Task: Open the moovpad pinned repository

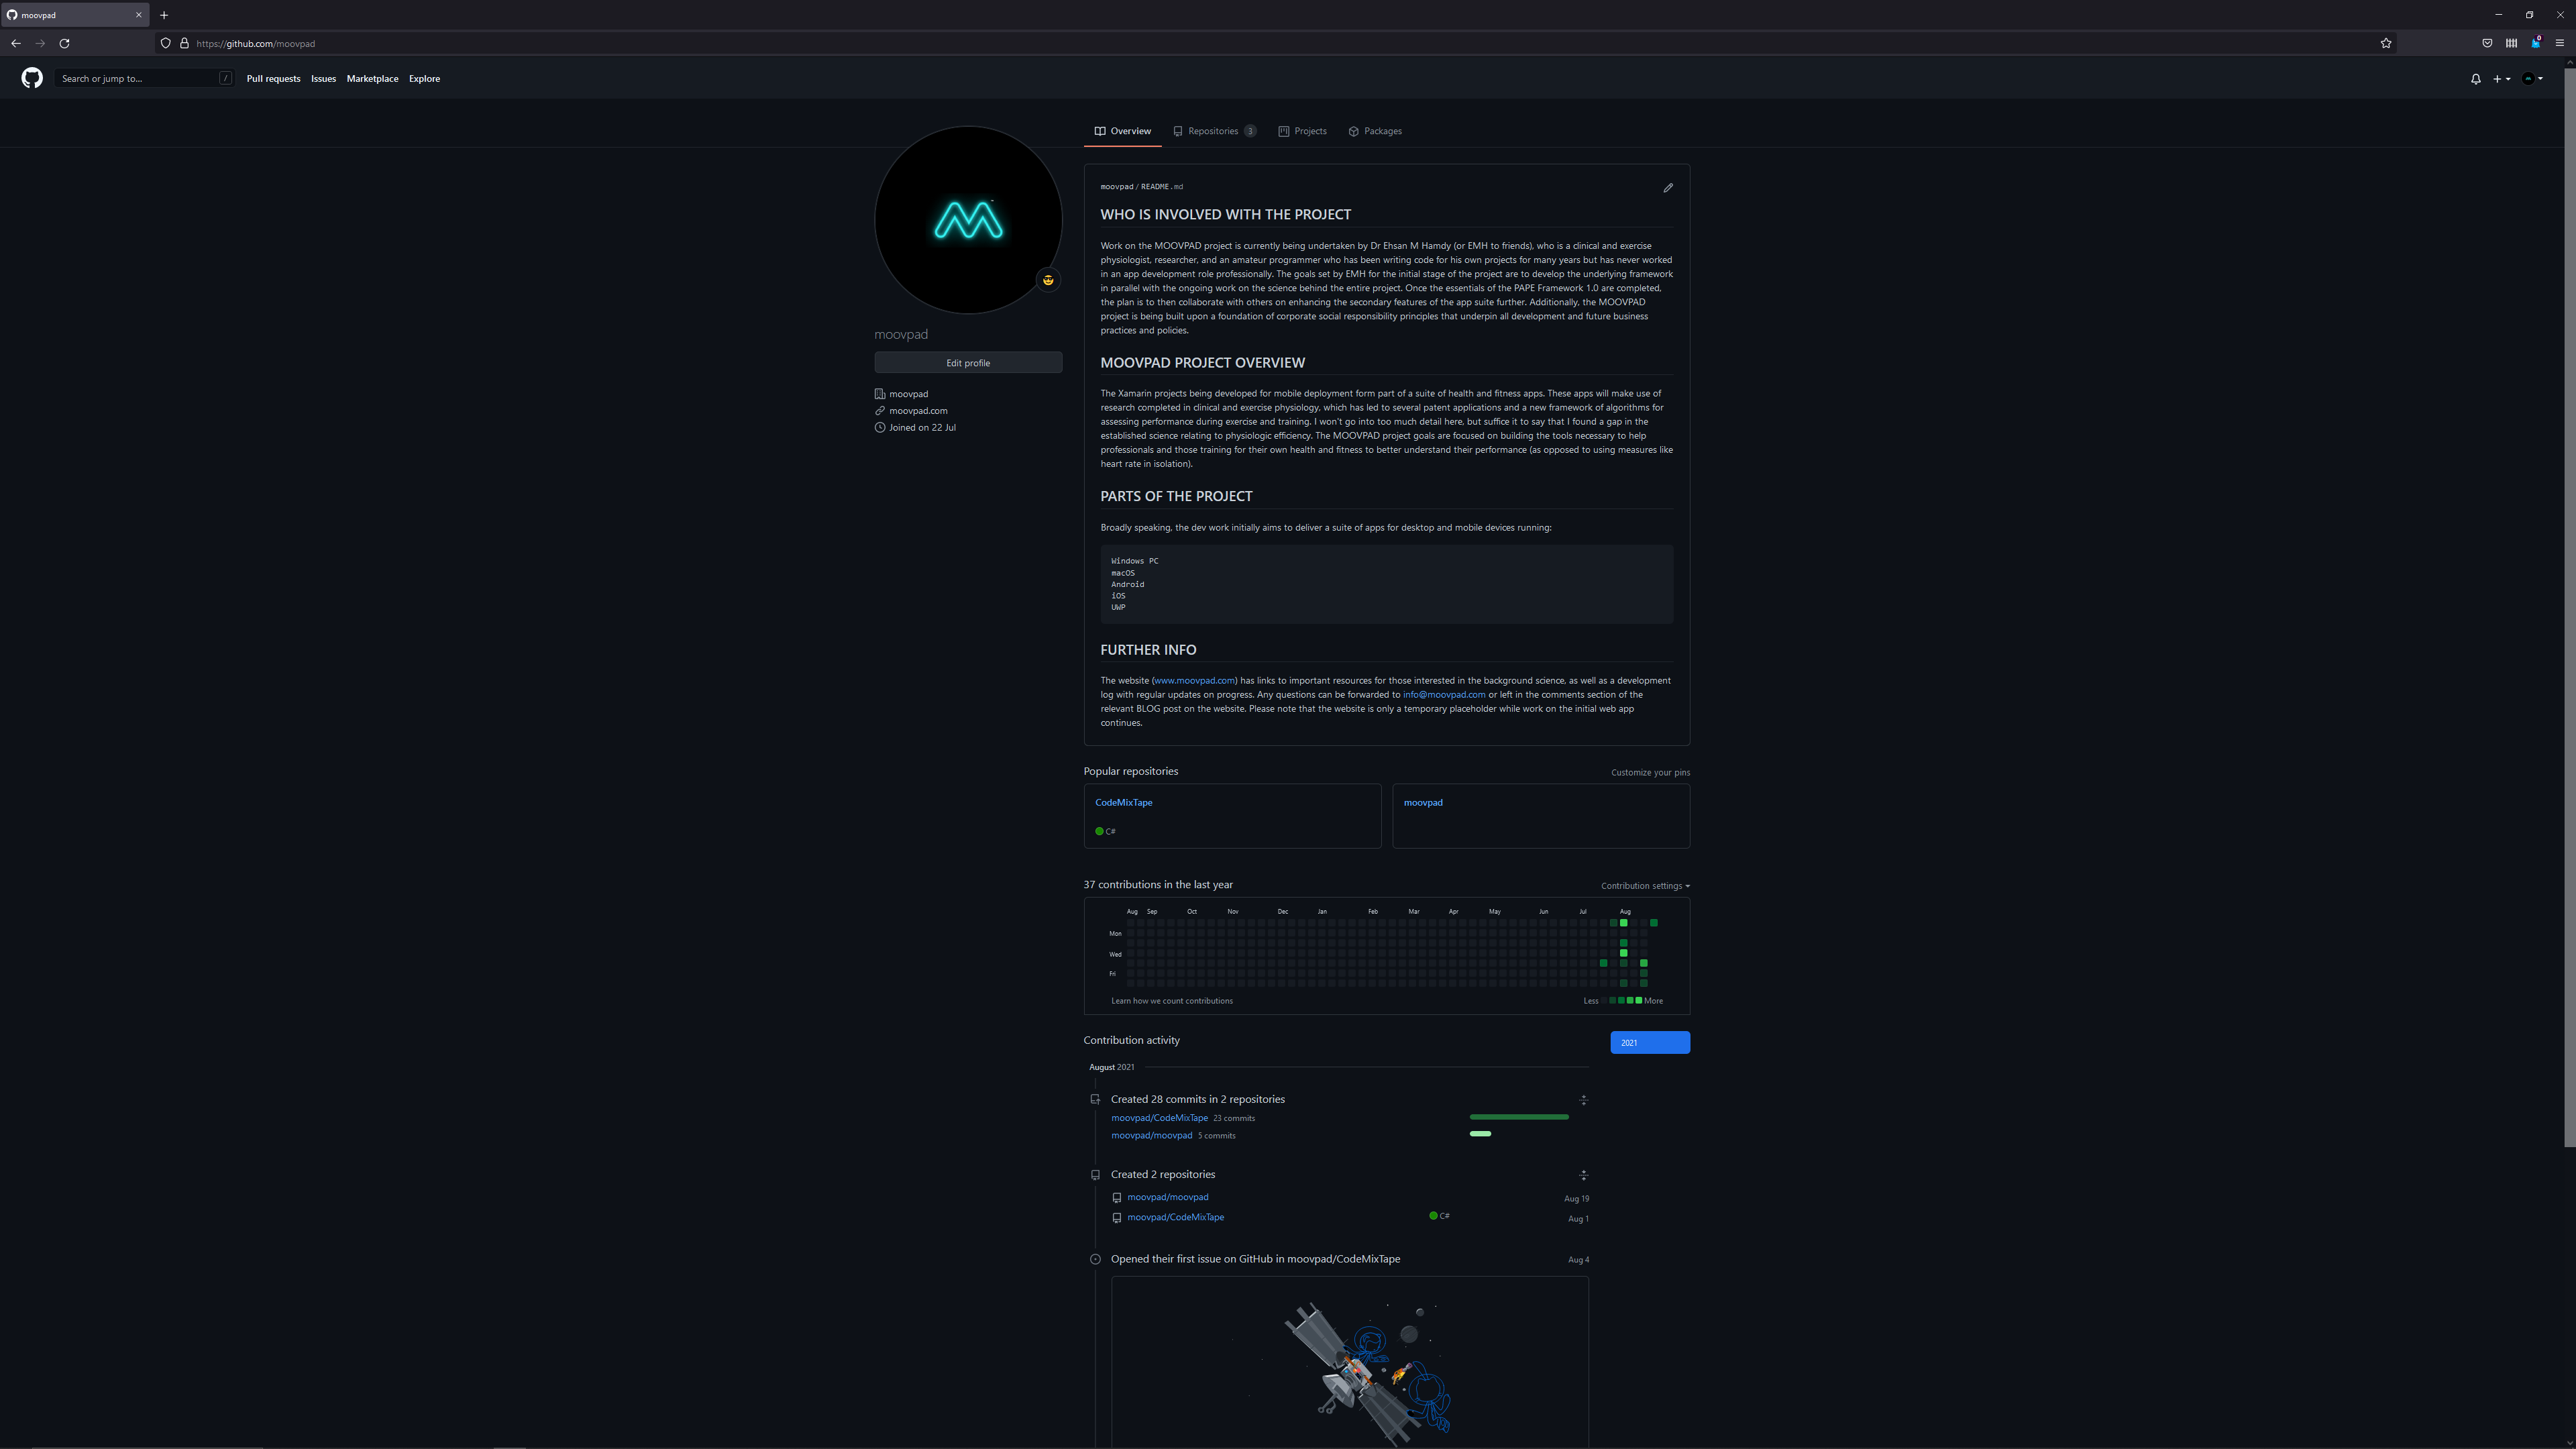Action: [1422, 803]
